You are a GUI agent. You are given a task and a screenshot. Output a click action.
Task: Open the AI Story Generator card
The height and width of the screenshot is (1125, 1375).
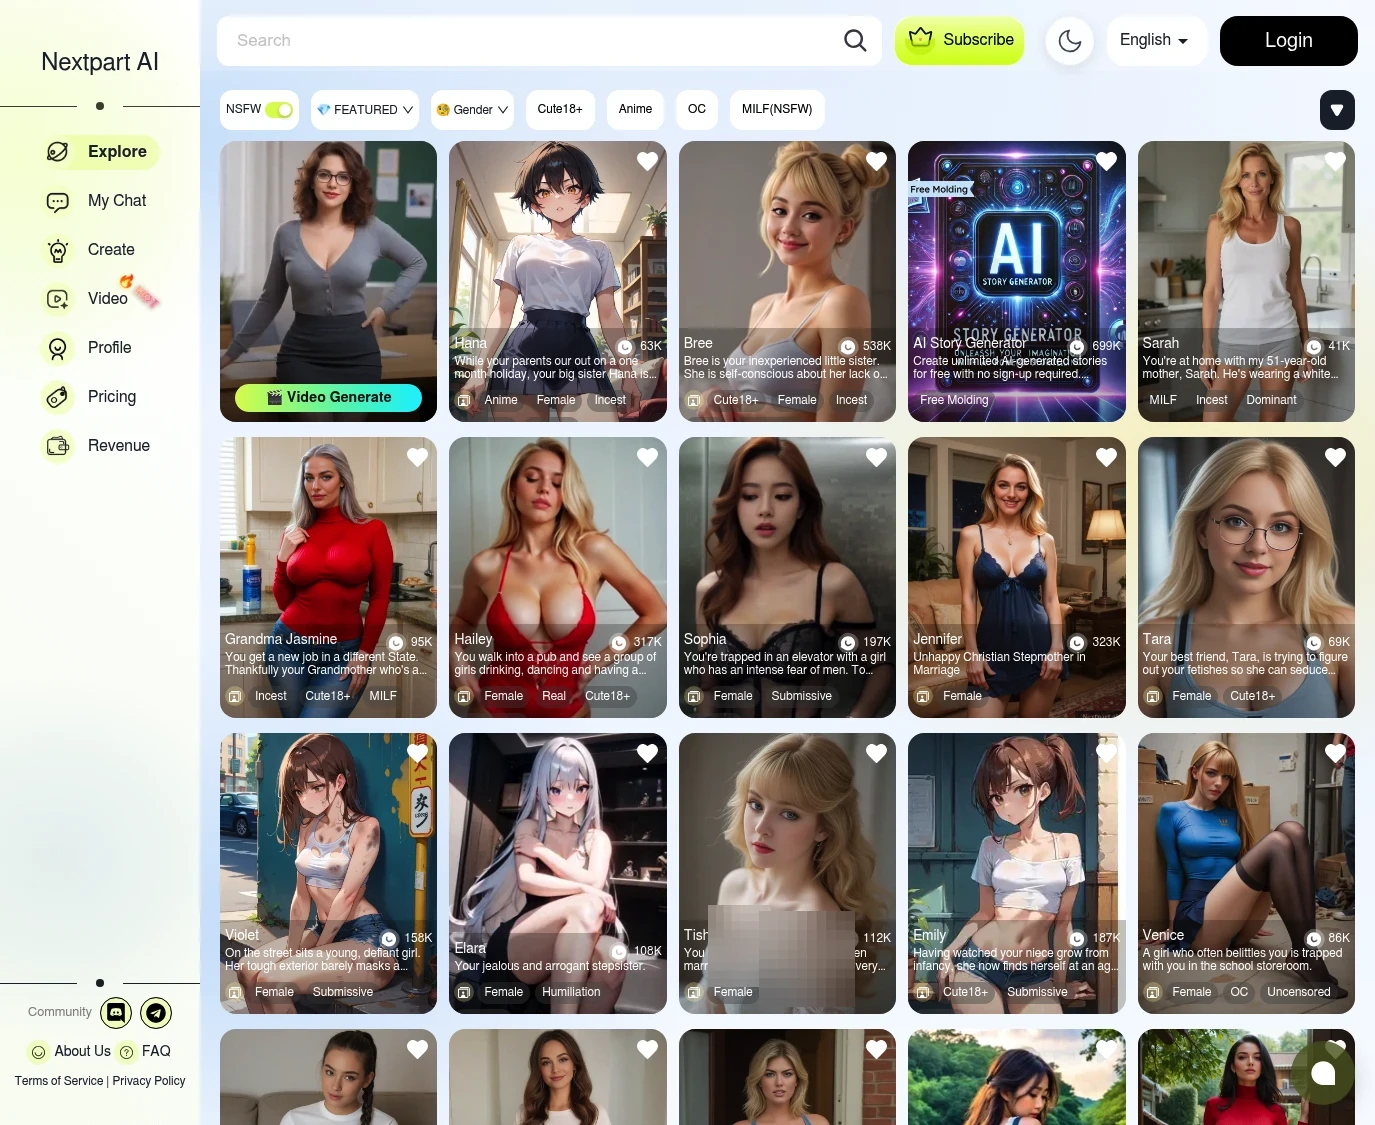coord(1016,281)
